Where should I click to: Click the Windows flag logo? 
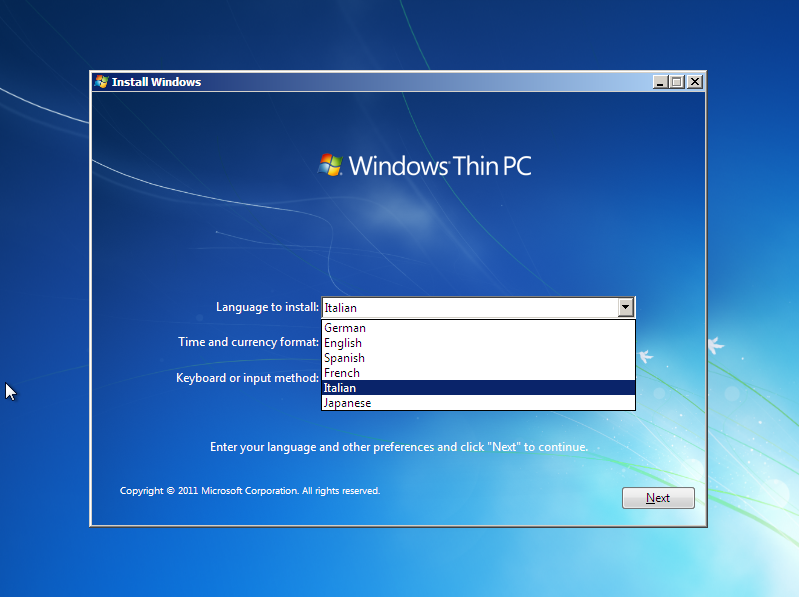(x=330, y=165)
